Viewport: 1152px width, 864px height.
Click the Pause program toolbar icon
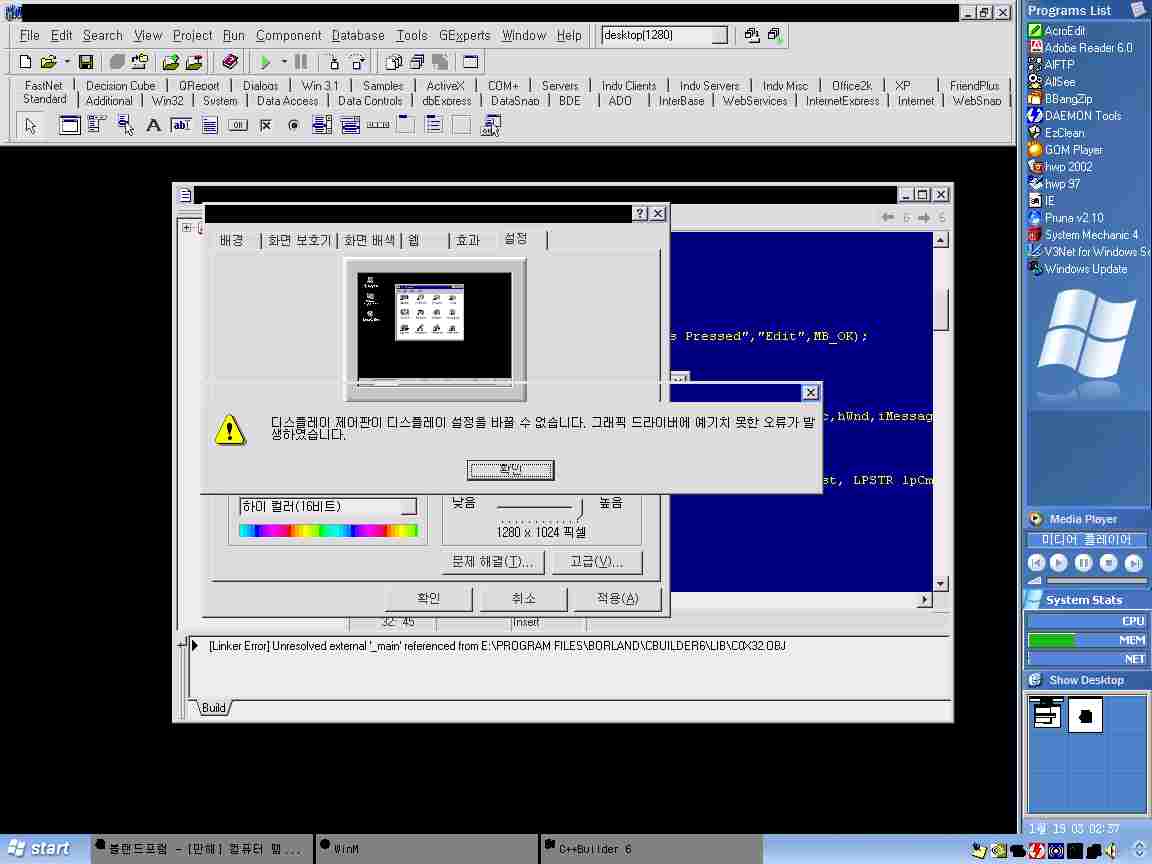[301, 62]
